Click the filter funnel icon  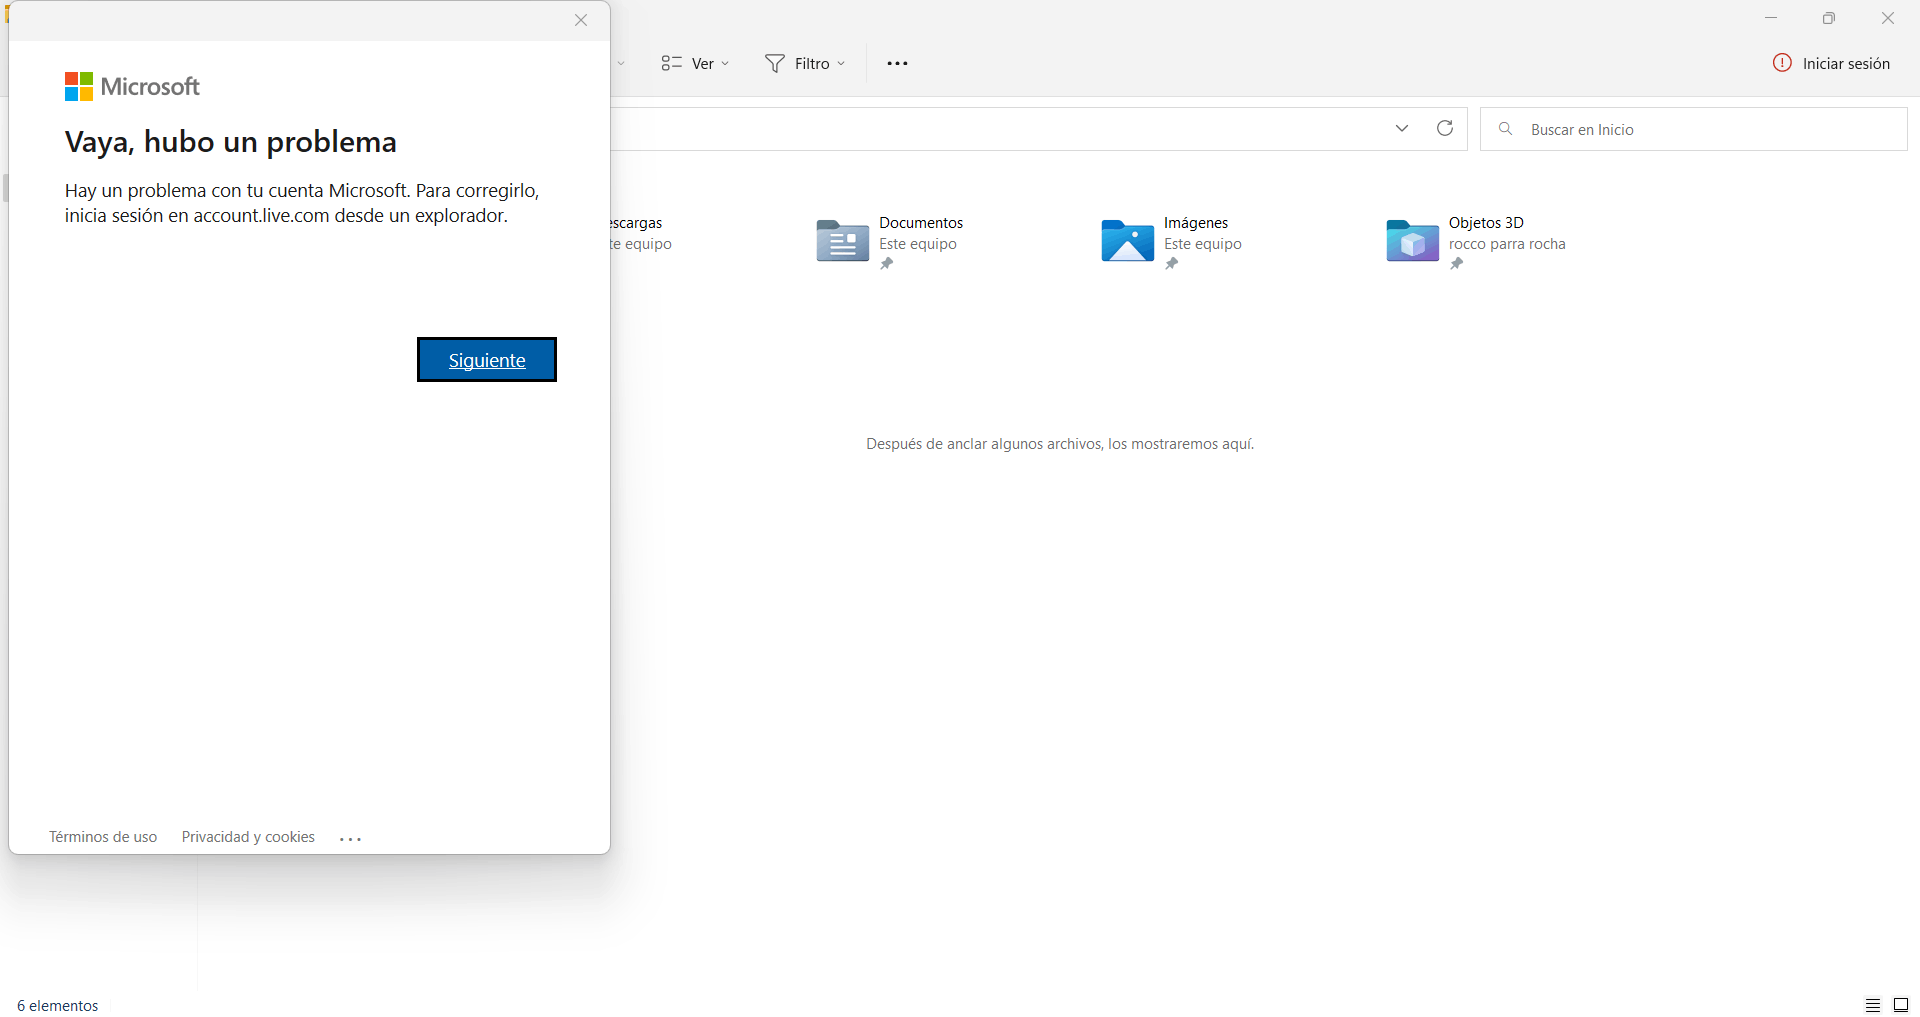point(775,63)
